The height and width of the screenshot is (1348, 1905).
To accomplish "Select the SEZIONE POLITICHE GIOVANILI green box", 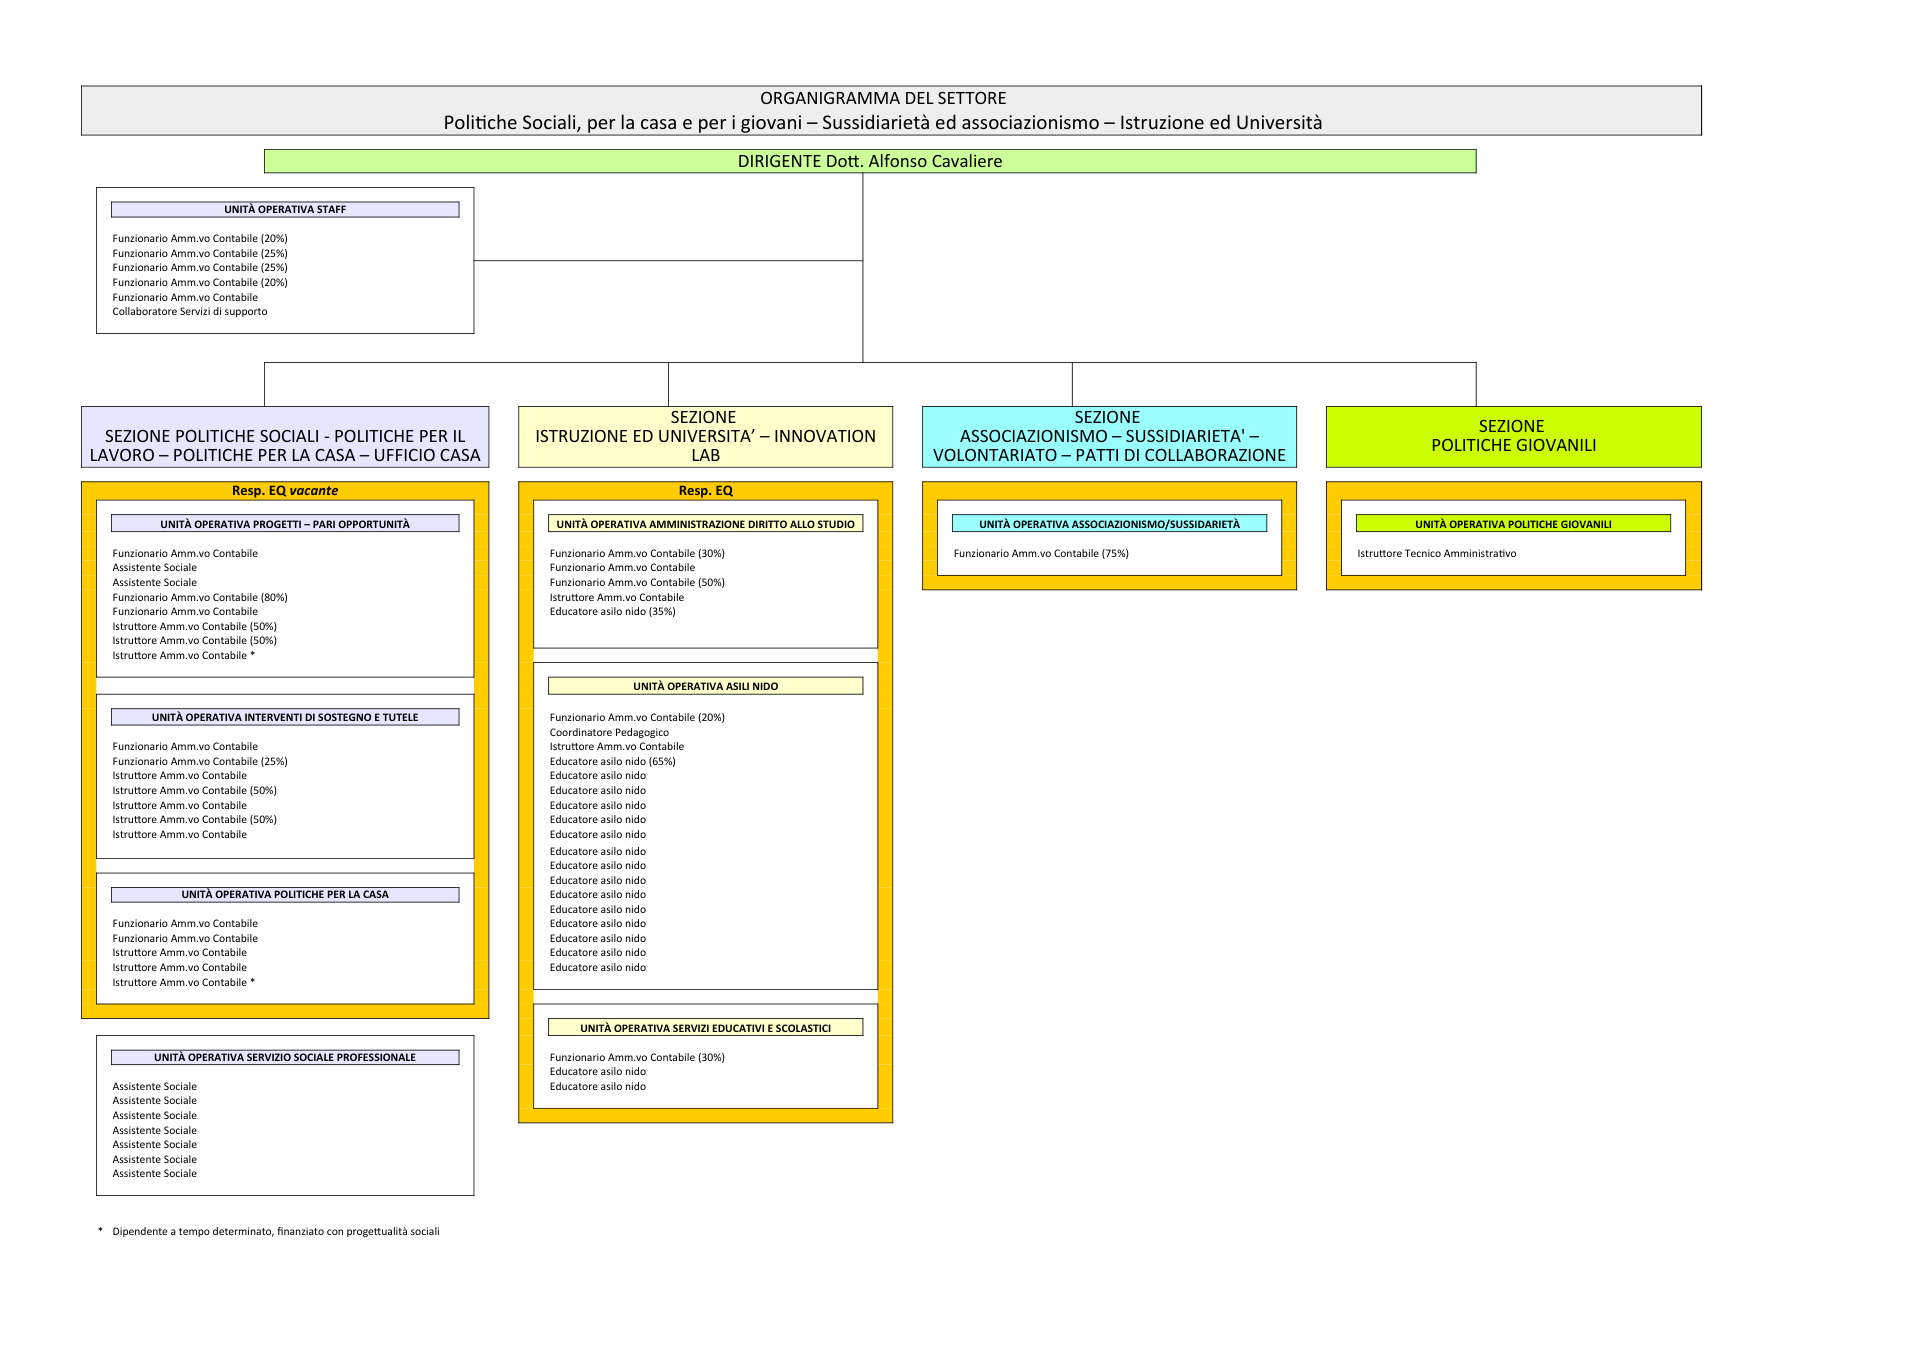I will [1513, 436].
